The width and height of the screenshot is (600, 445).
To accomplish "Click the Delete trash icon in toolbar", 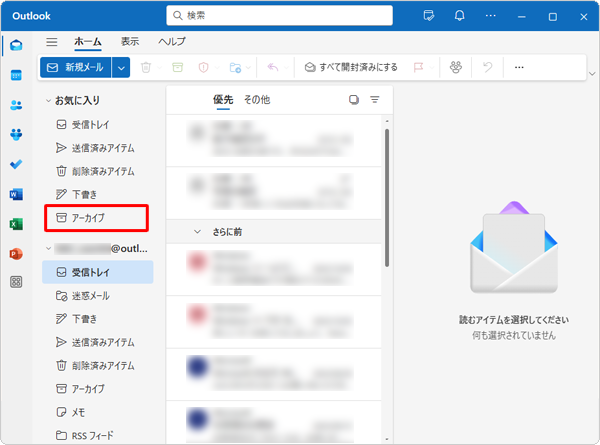I will tap(146, 68).
